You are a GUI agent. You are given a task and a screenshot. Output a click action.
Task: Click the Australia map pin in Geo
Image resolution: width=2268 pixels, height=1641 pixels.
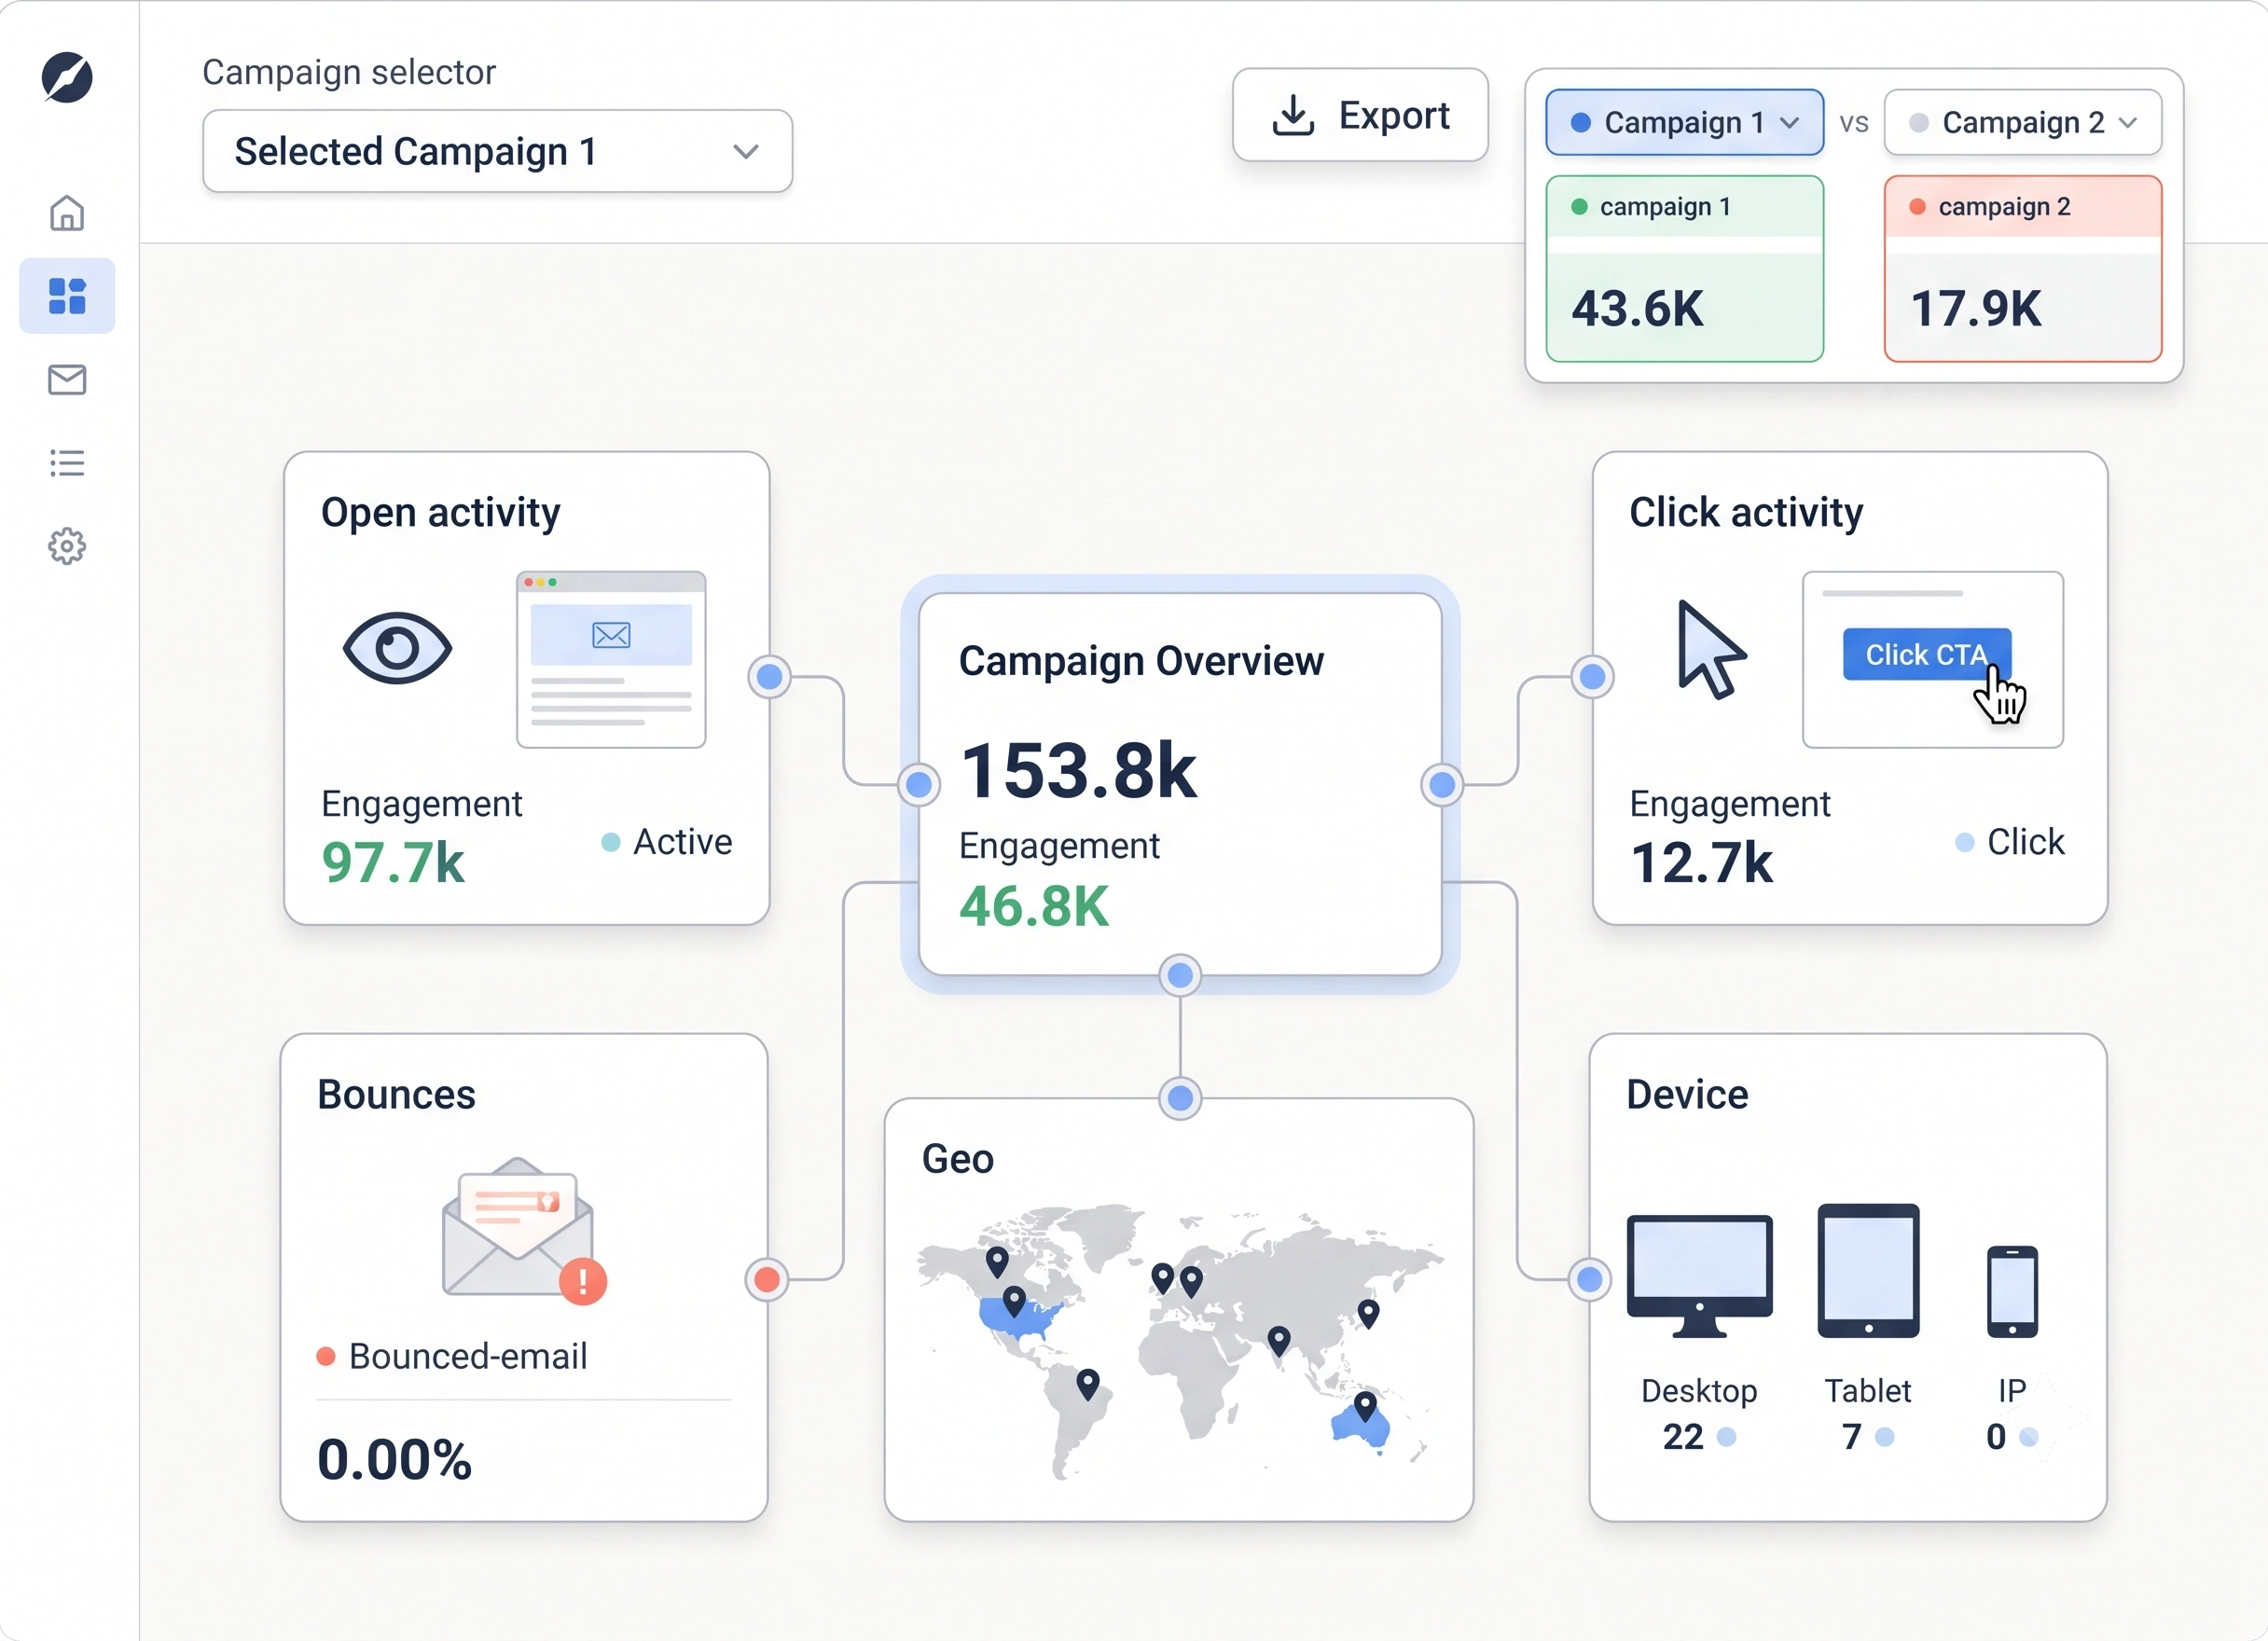point(1365,1406)
